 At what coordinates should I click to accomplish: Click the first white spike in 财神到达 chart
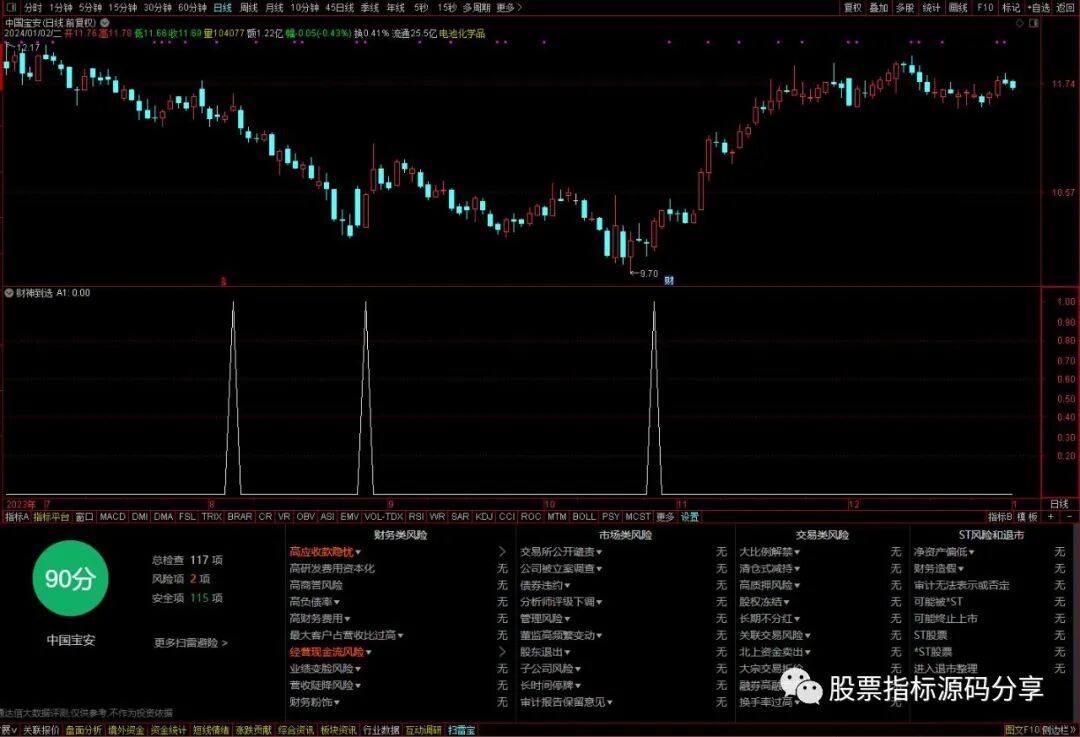coord(233,397)
